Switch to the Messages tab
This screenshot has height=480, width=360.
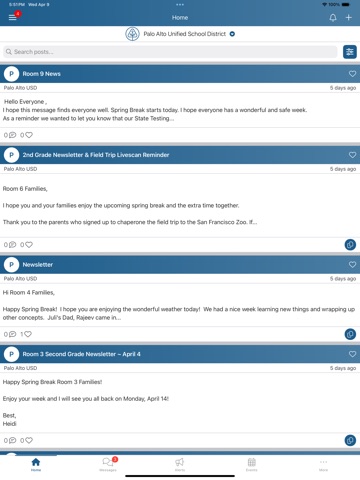click(x=108, y=464)
